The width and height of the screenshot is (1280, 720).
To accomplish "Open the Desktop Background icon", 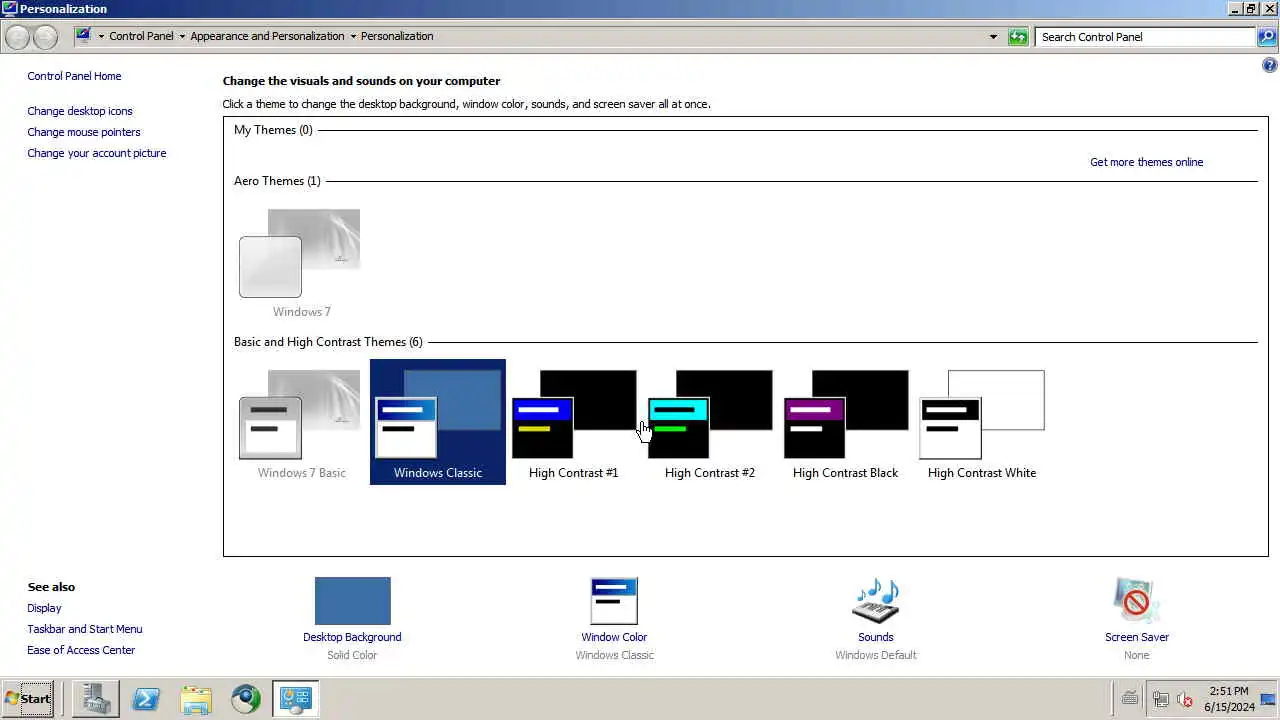I will point(352,601).
